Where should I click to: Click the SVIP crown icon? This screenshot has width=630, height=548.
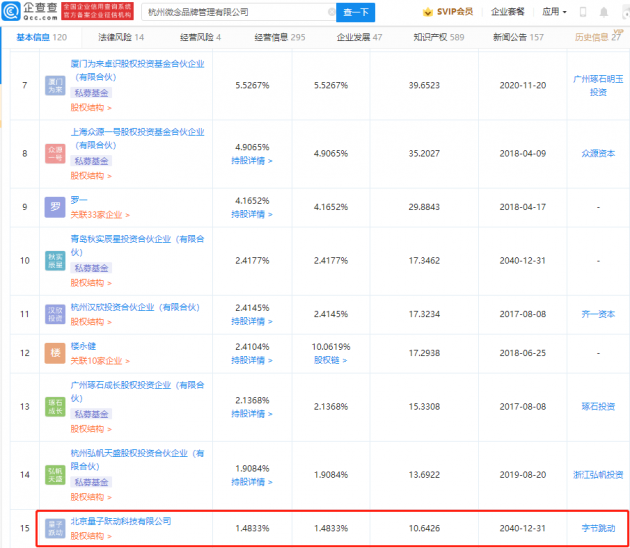pos(428,12)
